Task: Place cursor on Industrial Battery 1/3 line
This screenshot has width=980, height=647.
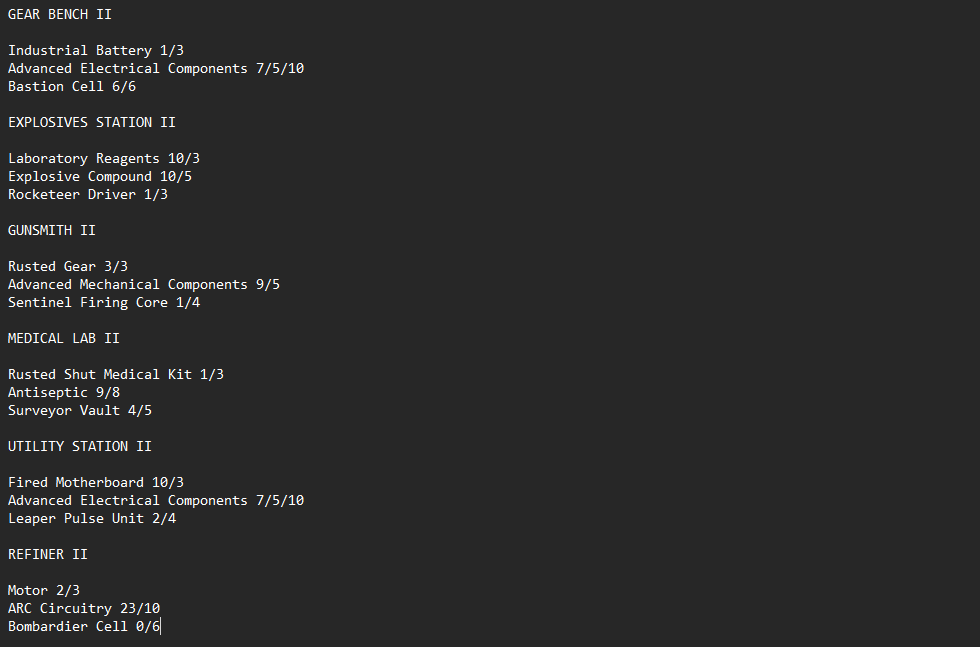Action: (x=95, y=50)
